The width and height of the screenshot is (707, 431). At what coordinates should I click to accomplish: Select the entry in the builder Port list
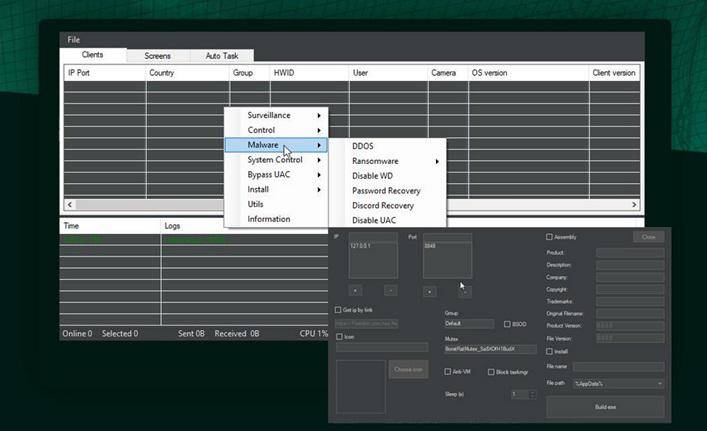430,246
